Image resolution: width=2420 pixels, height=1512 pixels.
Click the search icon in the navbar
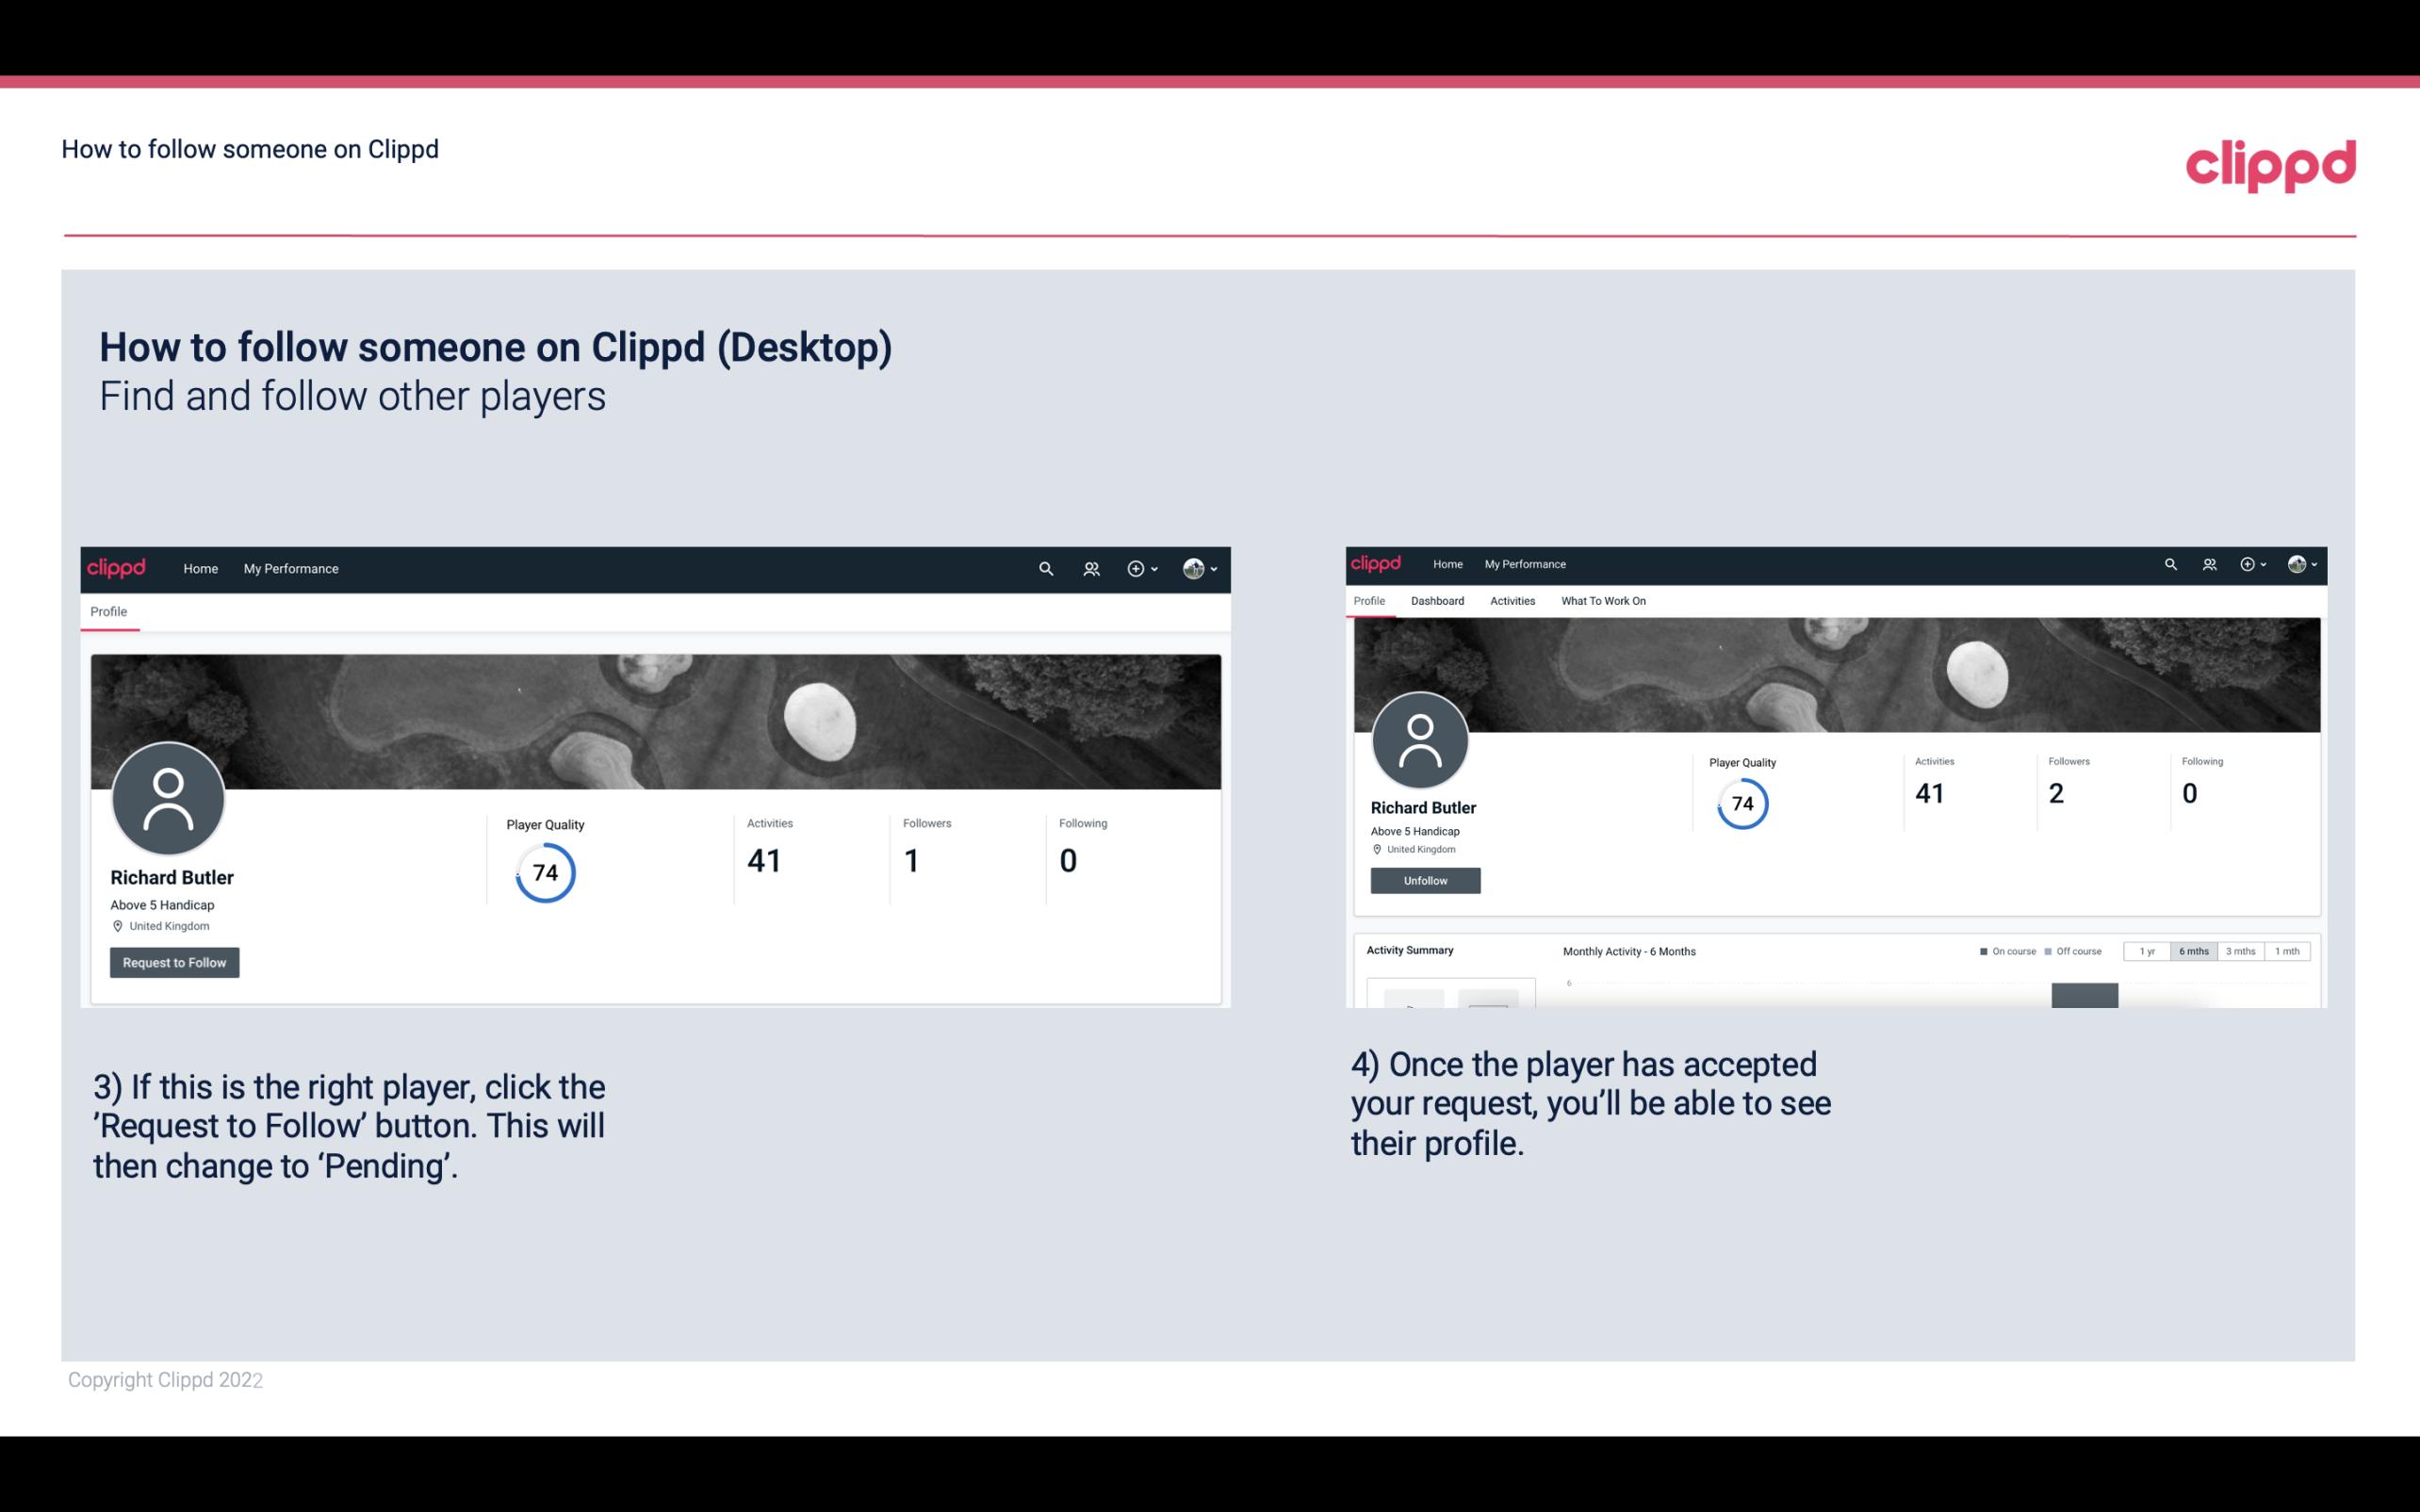pyautogui.click(x=1043, y=568)
